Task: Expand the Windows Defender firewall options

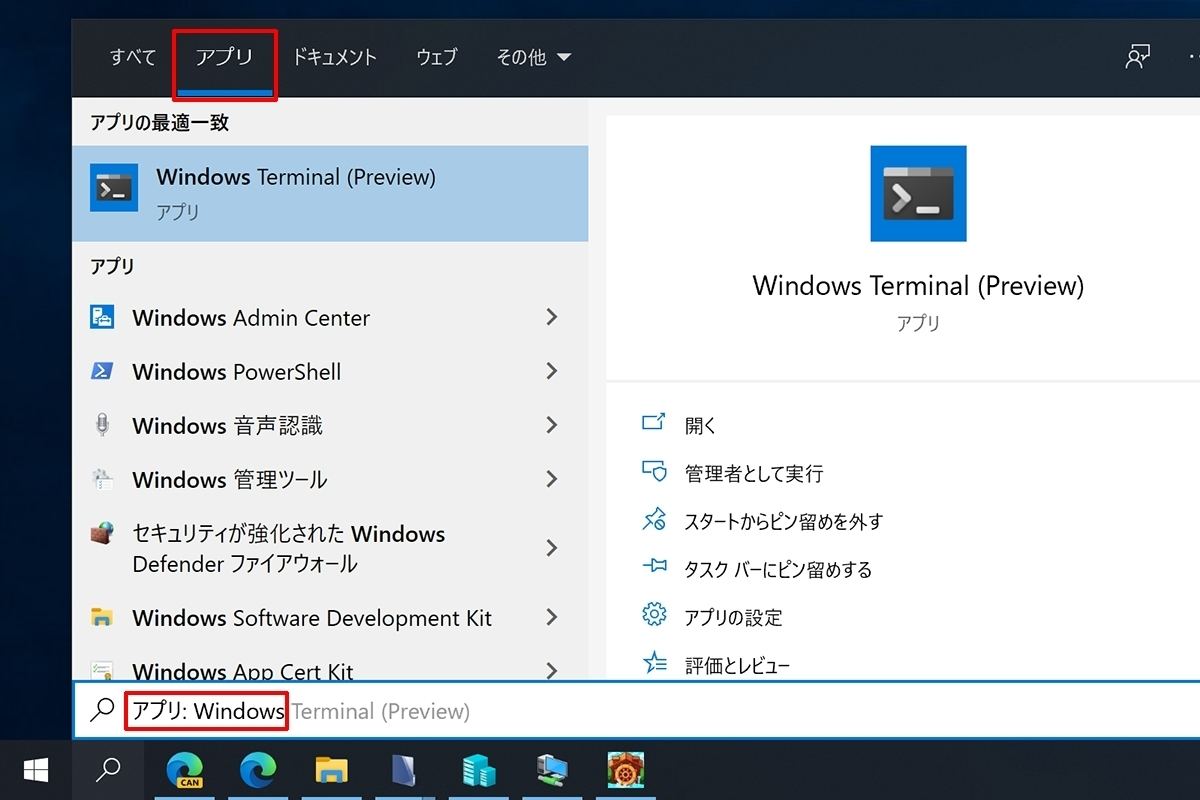Action: click(x=551, y=548)
